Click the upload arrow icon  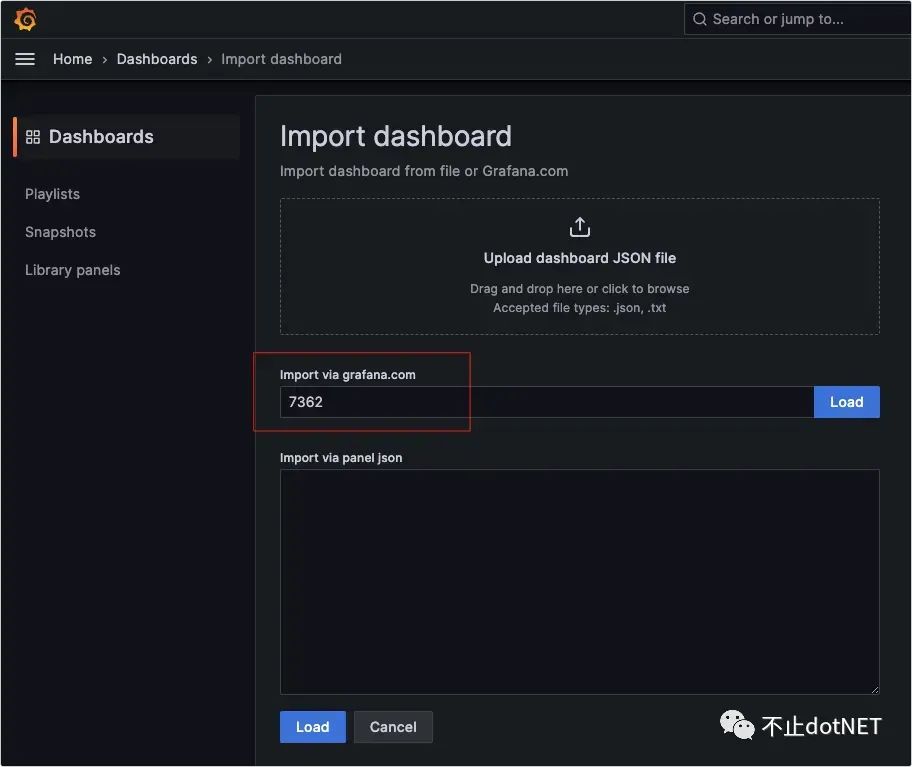(x=579, y=228)
